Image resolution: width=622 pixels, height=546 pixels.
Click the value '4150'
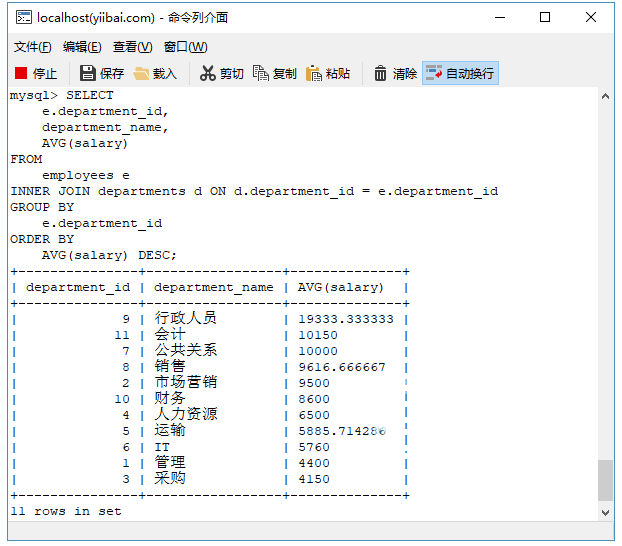[x=314, y=479]
